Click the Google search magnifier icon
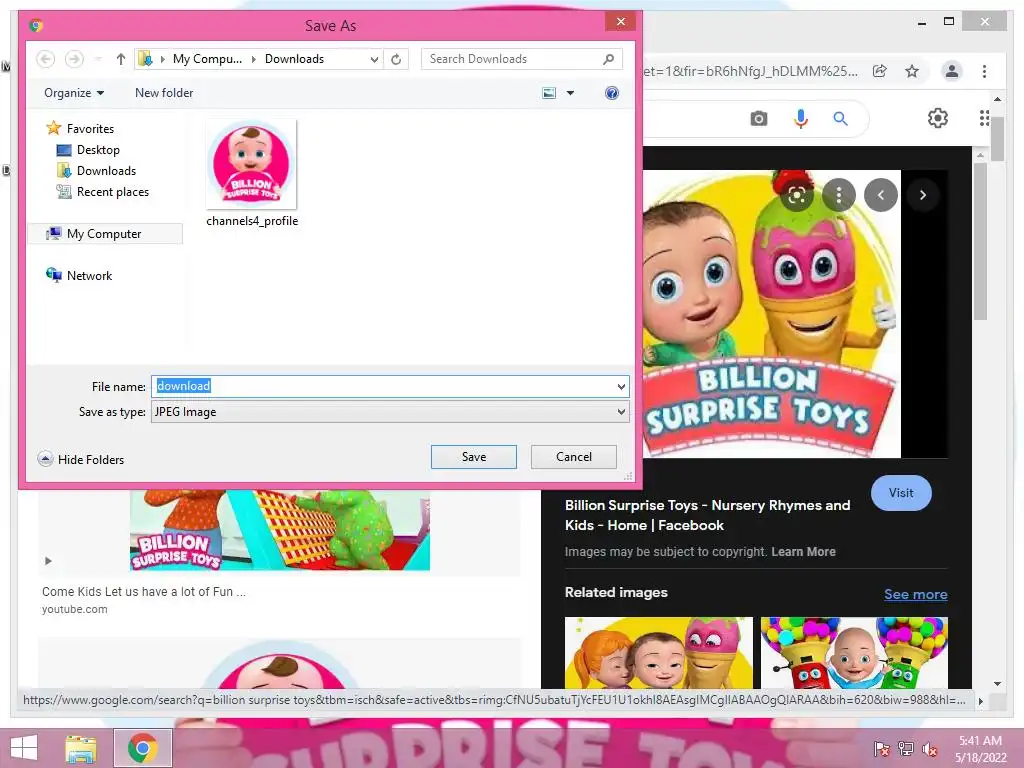1024x768 pixels. 840,118
